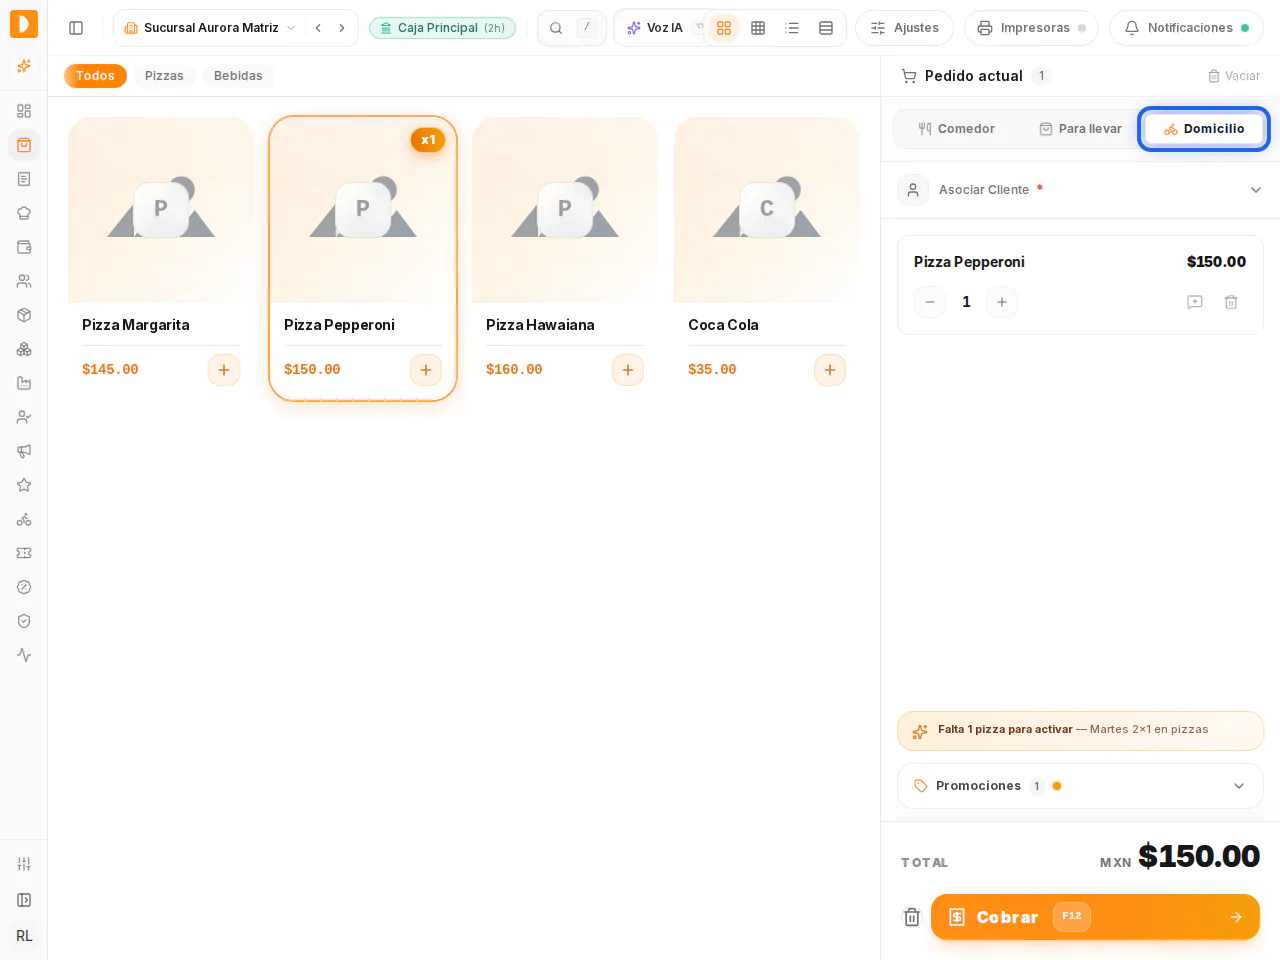1280x960 pixels.
Task: Open Sucursal Aurora Matriz branch dropdown
Action: pyautogui.click(x=210, y=28)
